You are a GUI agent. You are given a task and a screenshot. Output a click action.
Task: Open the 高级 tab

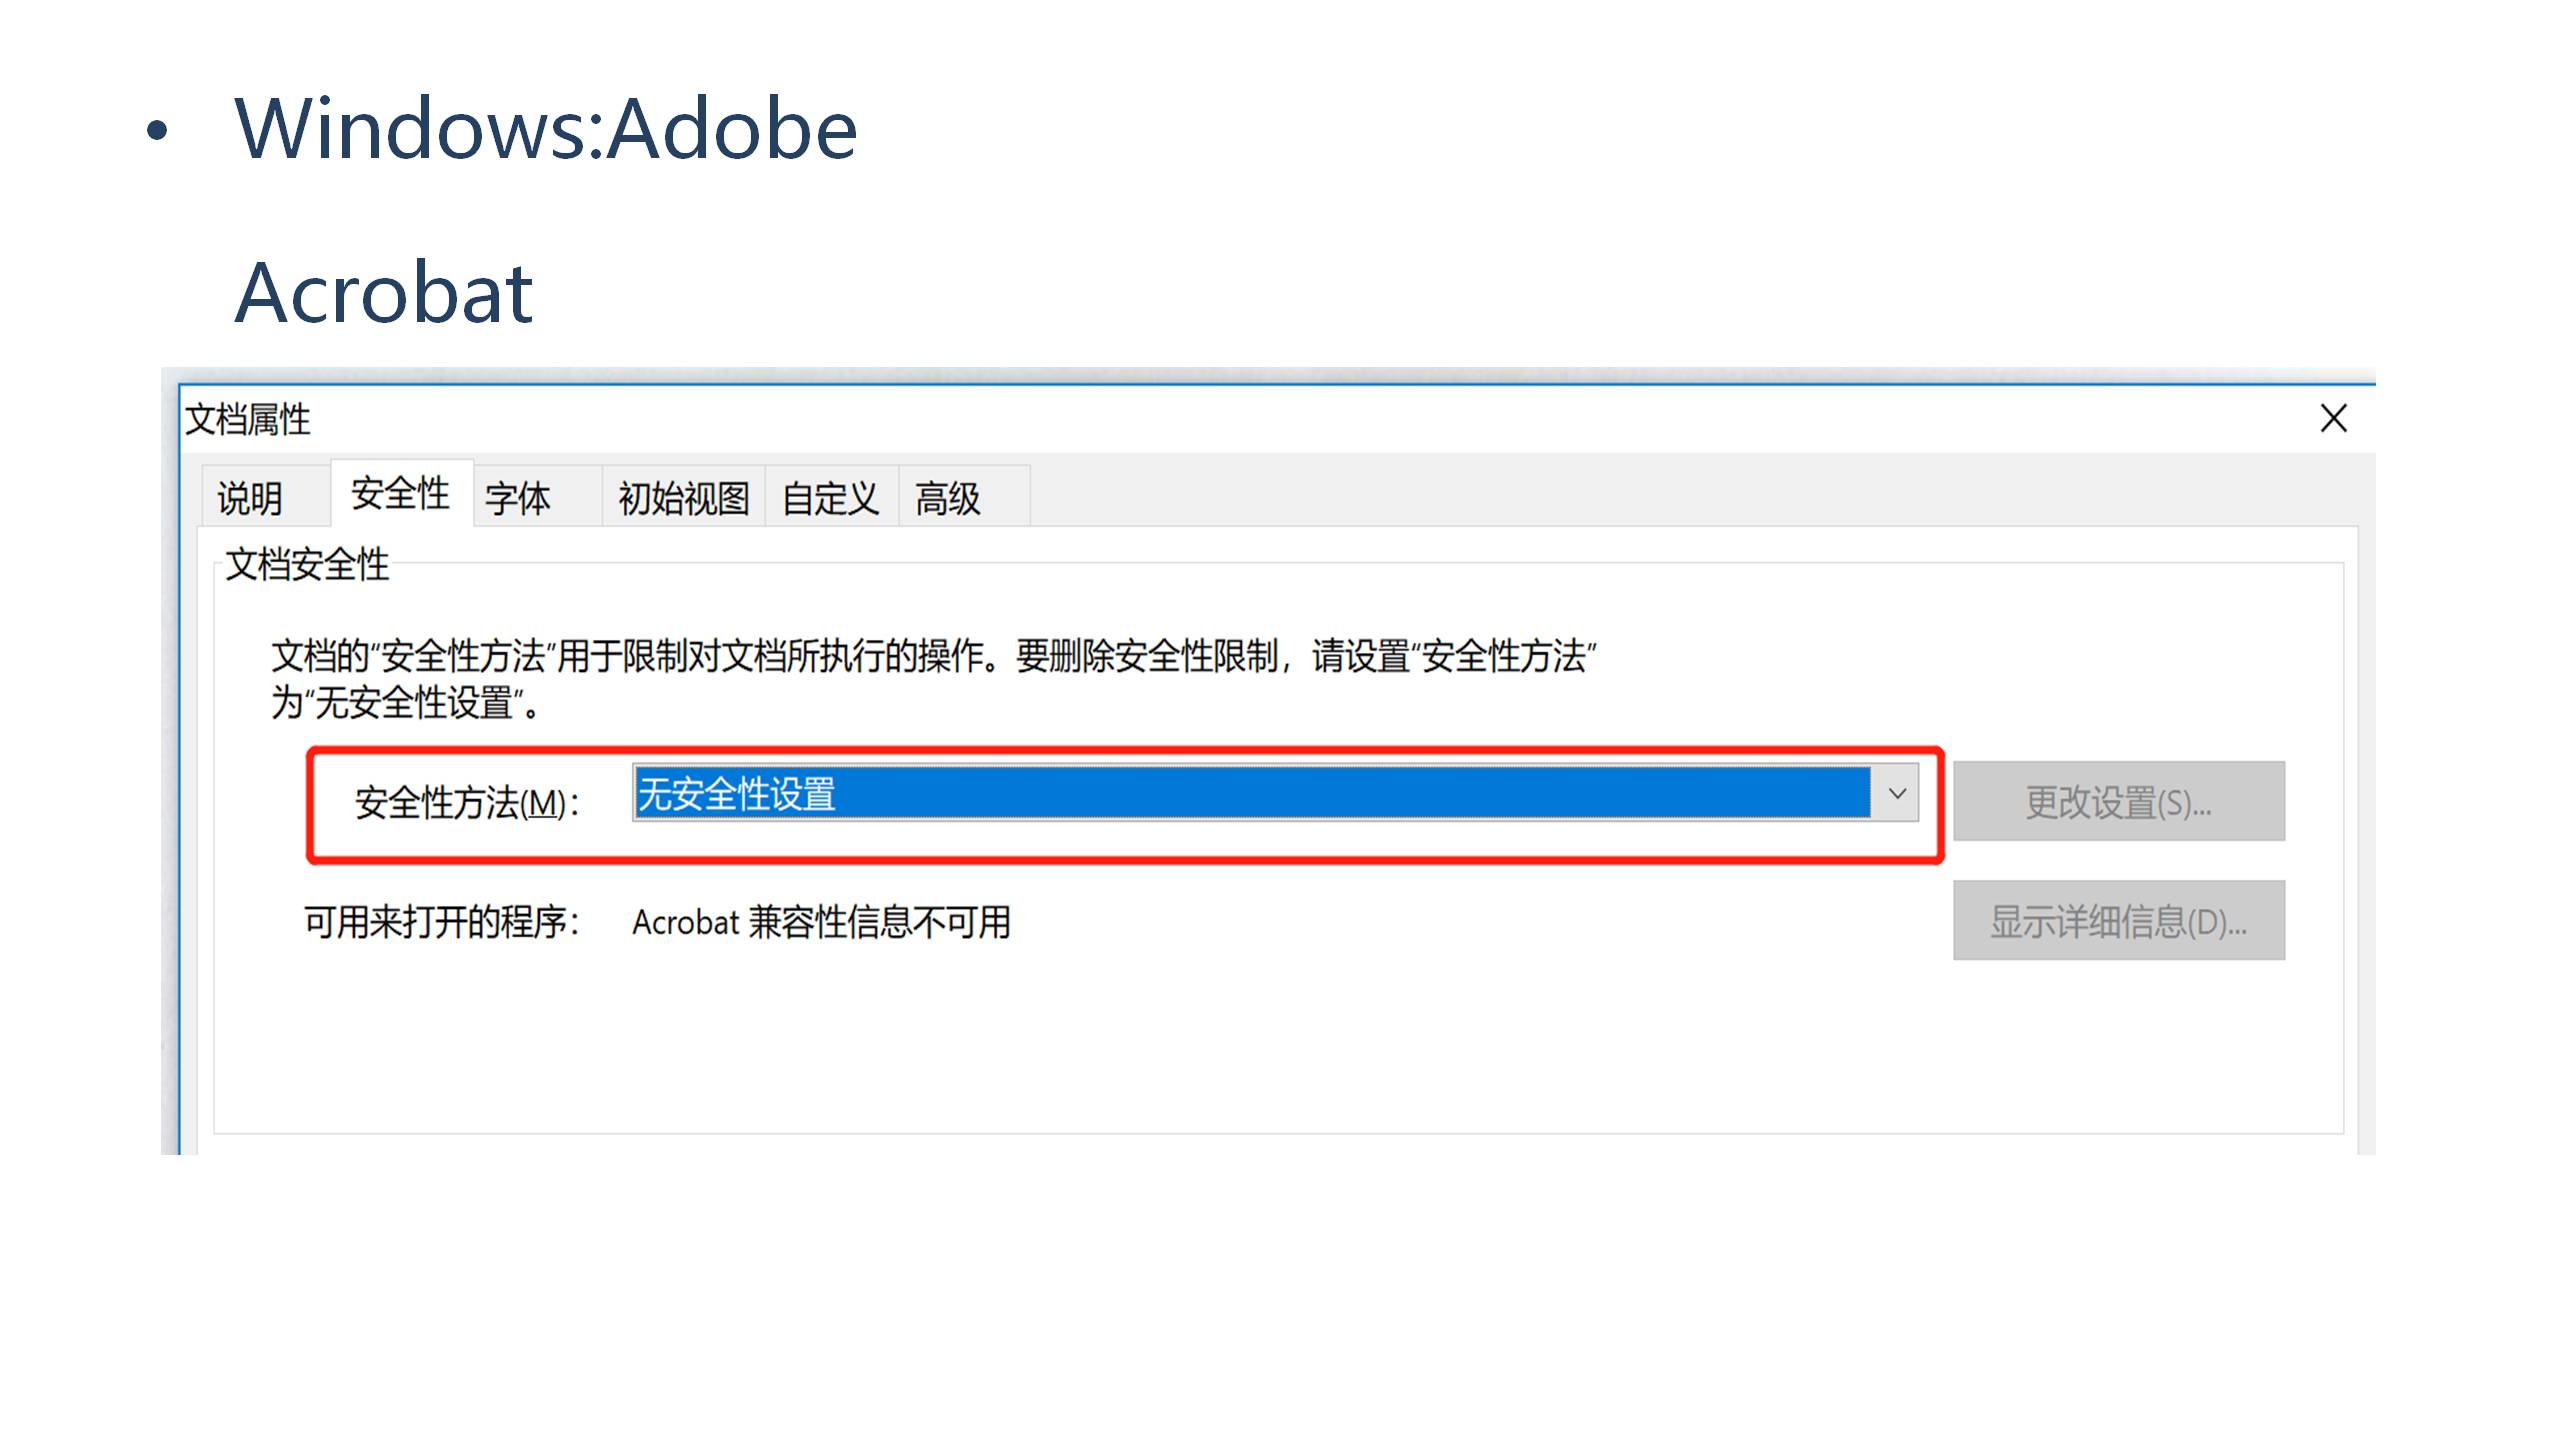(x=948, y=497)
